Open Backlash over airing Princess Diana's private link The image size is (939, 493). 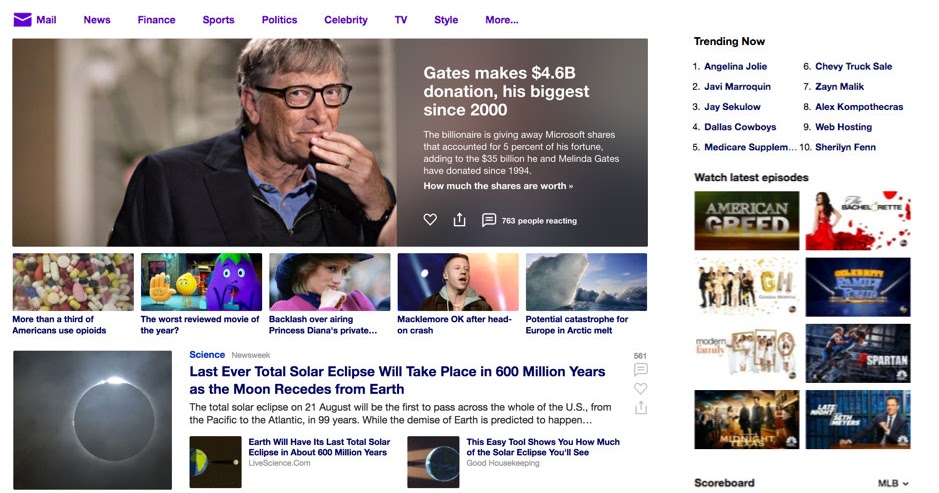click(323, 325)
